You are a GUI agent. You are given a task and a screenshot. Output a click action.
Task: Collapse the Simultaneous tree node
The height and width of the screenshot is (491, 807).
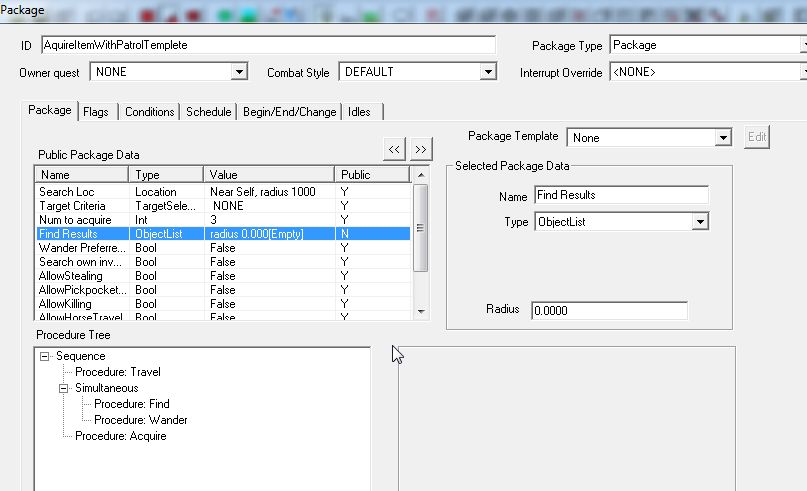coord(63,388)
